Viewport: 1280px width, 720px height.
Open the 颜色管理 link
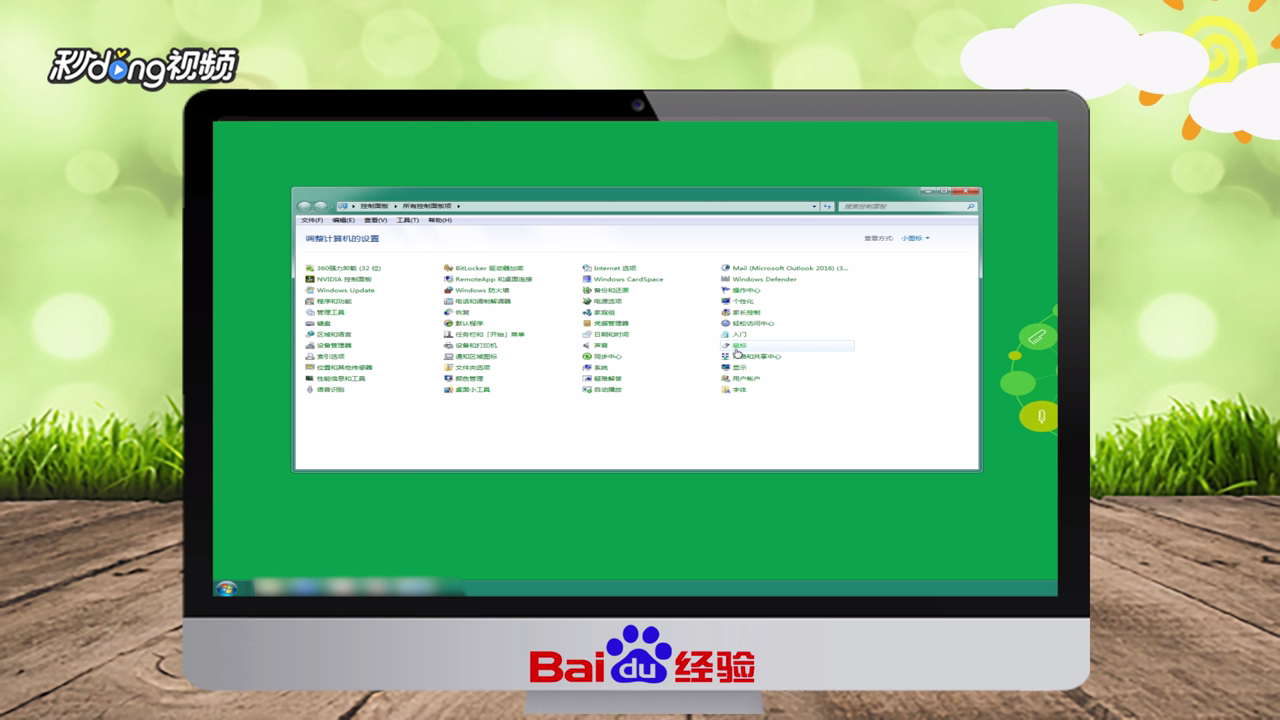tap(469, 378)
